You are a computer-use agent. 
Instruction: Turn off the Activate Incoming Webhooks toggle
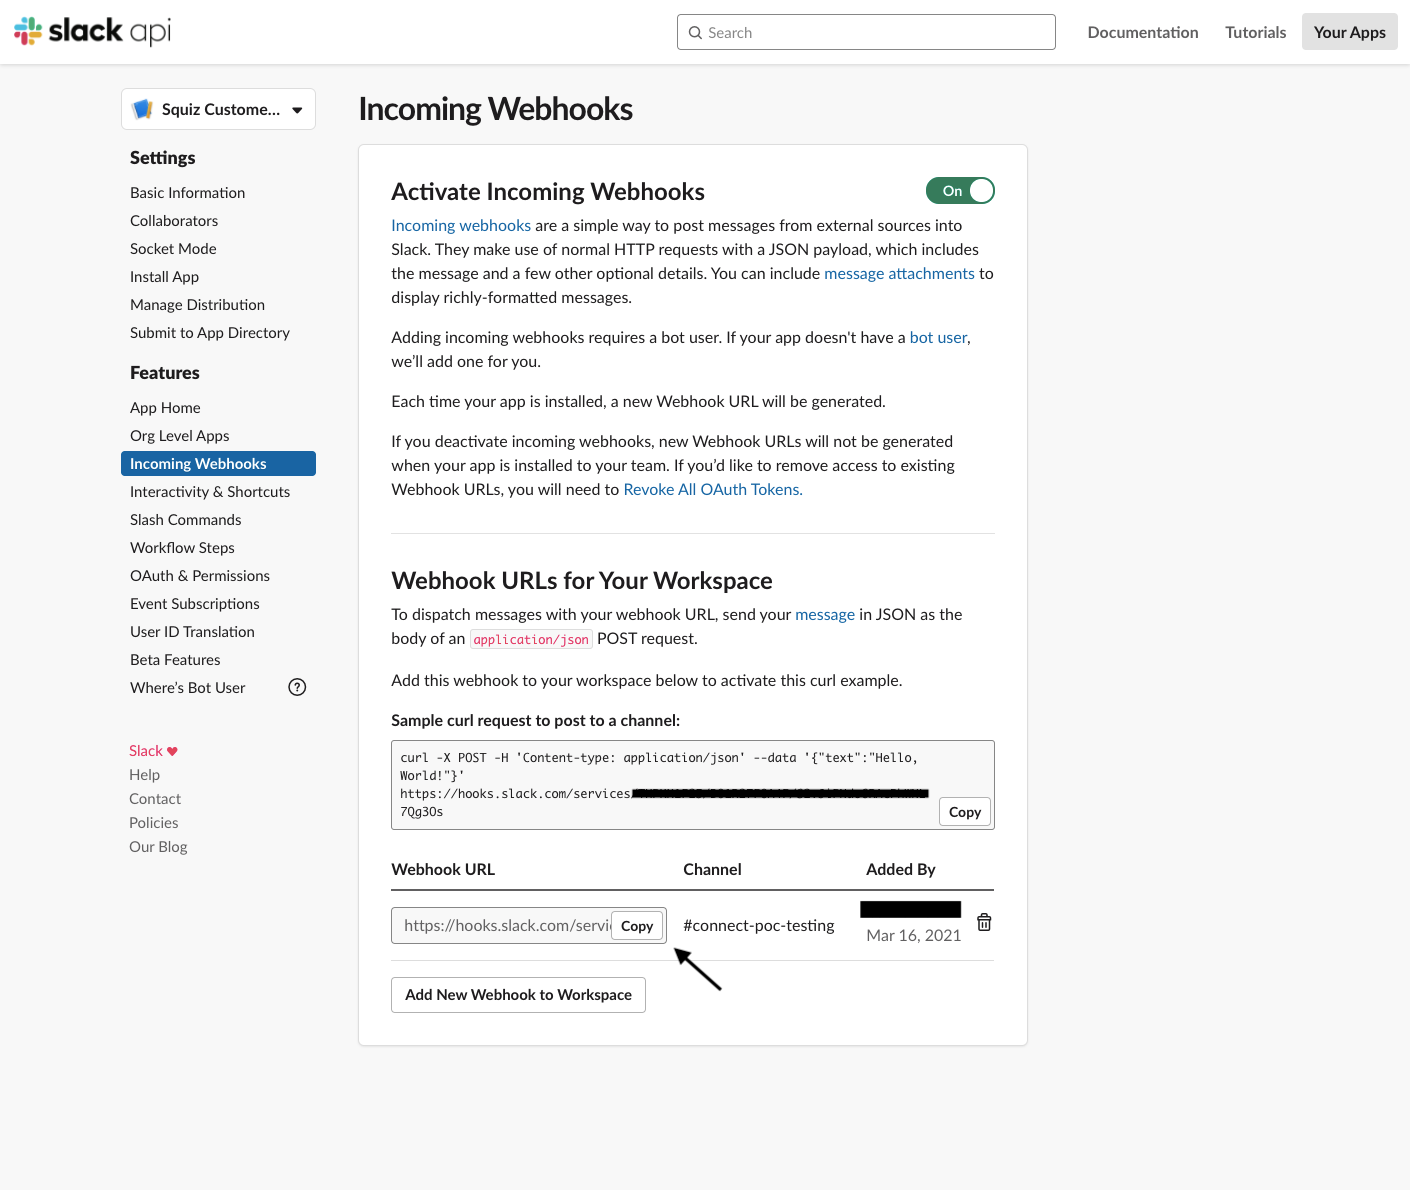pos(960,191)
